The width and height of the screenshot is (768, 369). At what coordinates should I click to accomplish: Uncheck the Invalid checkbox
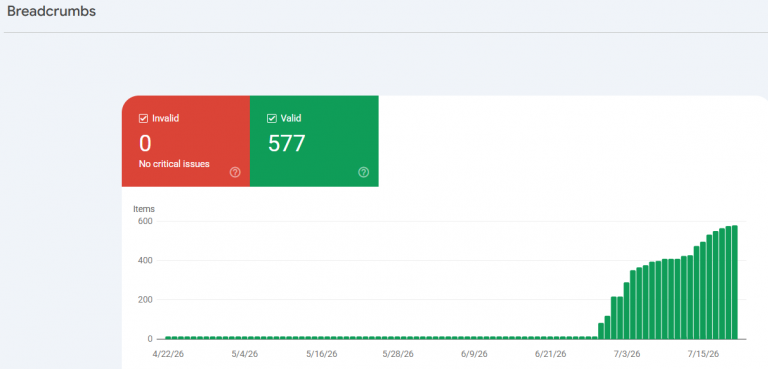point(143,118)
